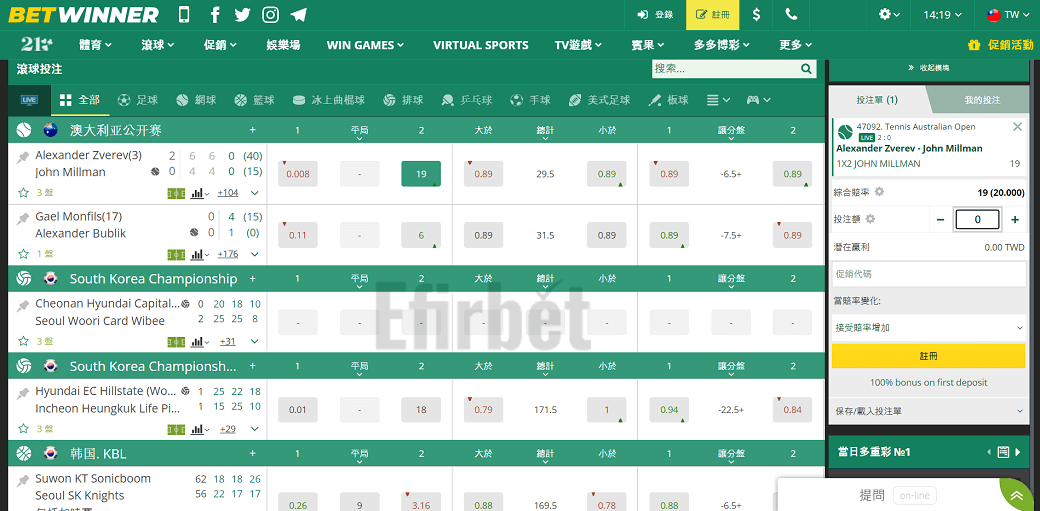
Task: Open the 多多博彩 menu
Action: (x=722, y=45)
